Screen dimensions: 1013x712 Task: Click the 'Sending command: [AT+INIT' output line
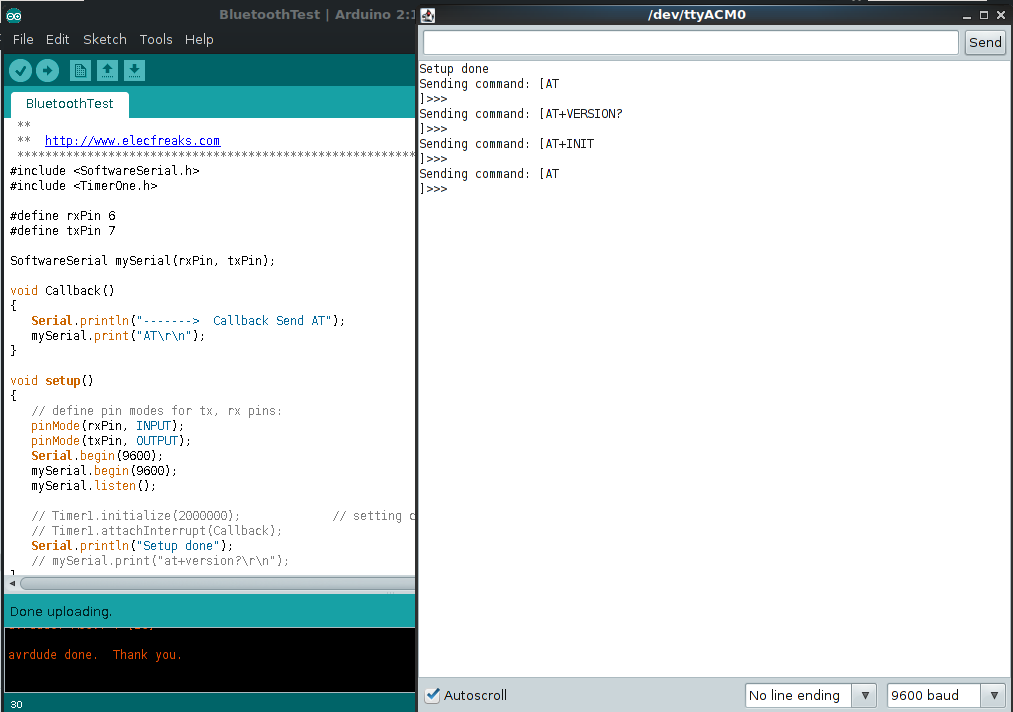click(x=506, y=143)
